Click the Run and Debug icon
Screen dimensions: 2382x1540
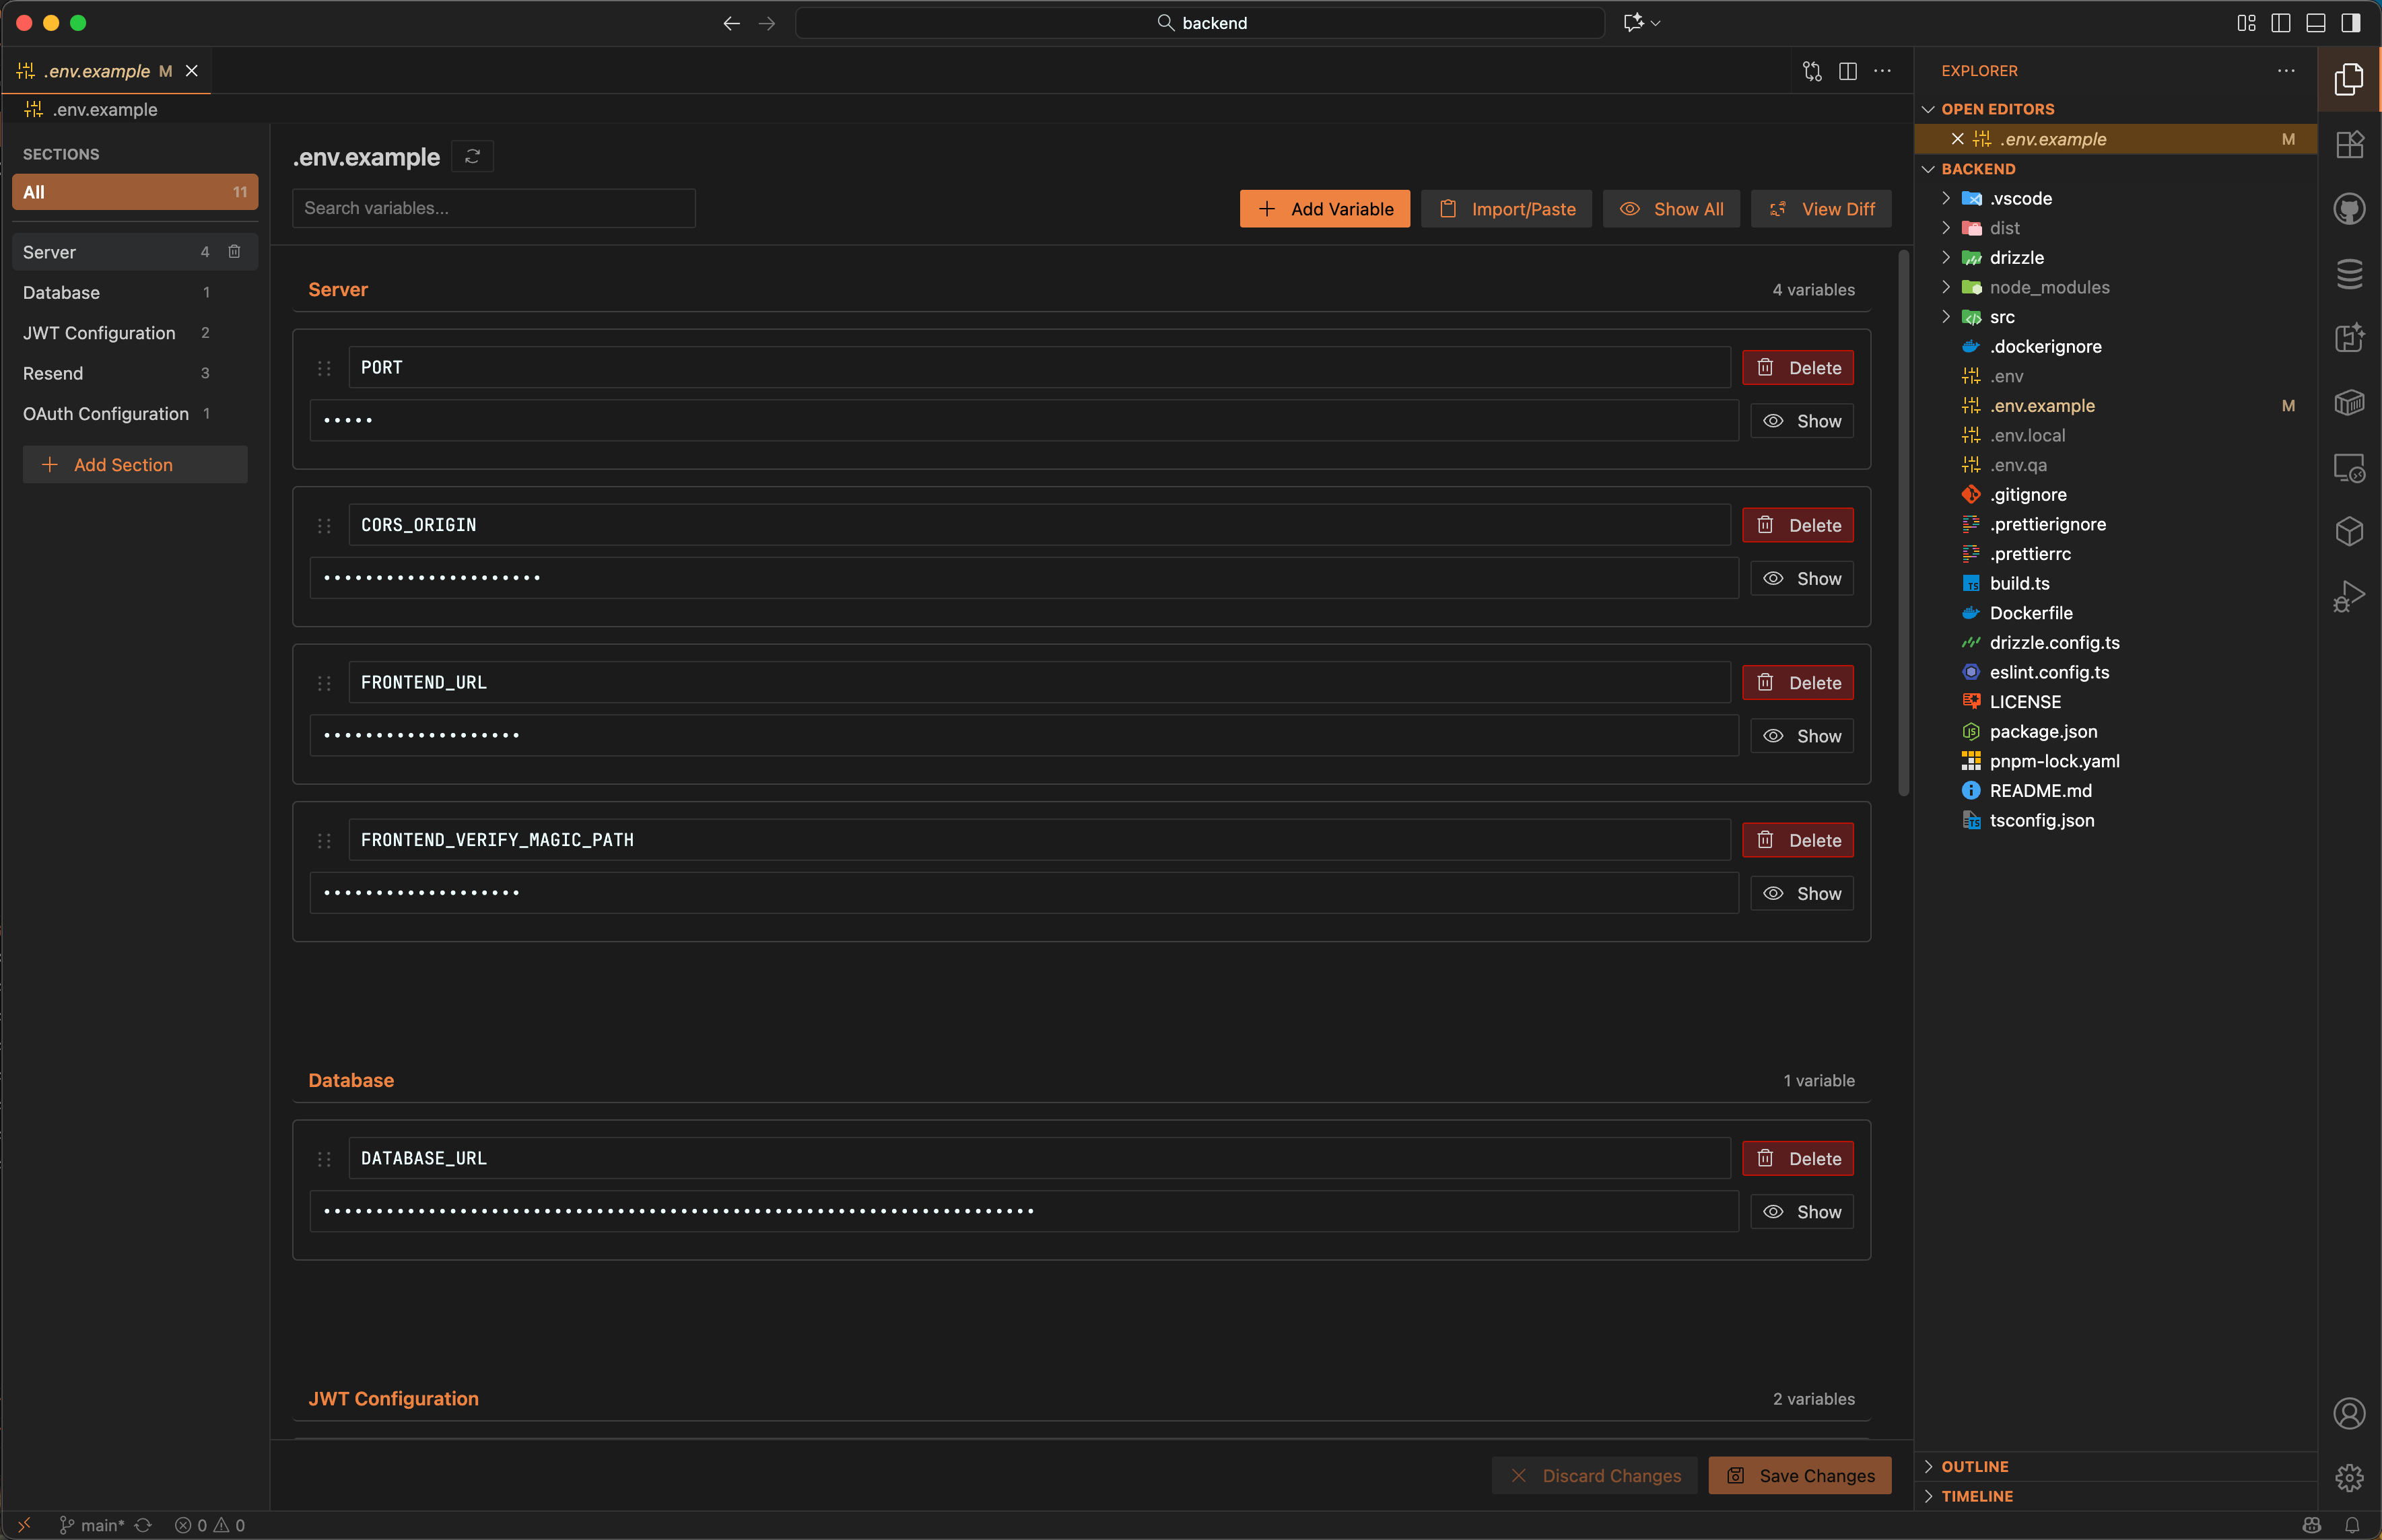pos(2349,596)
